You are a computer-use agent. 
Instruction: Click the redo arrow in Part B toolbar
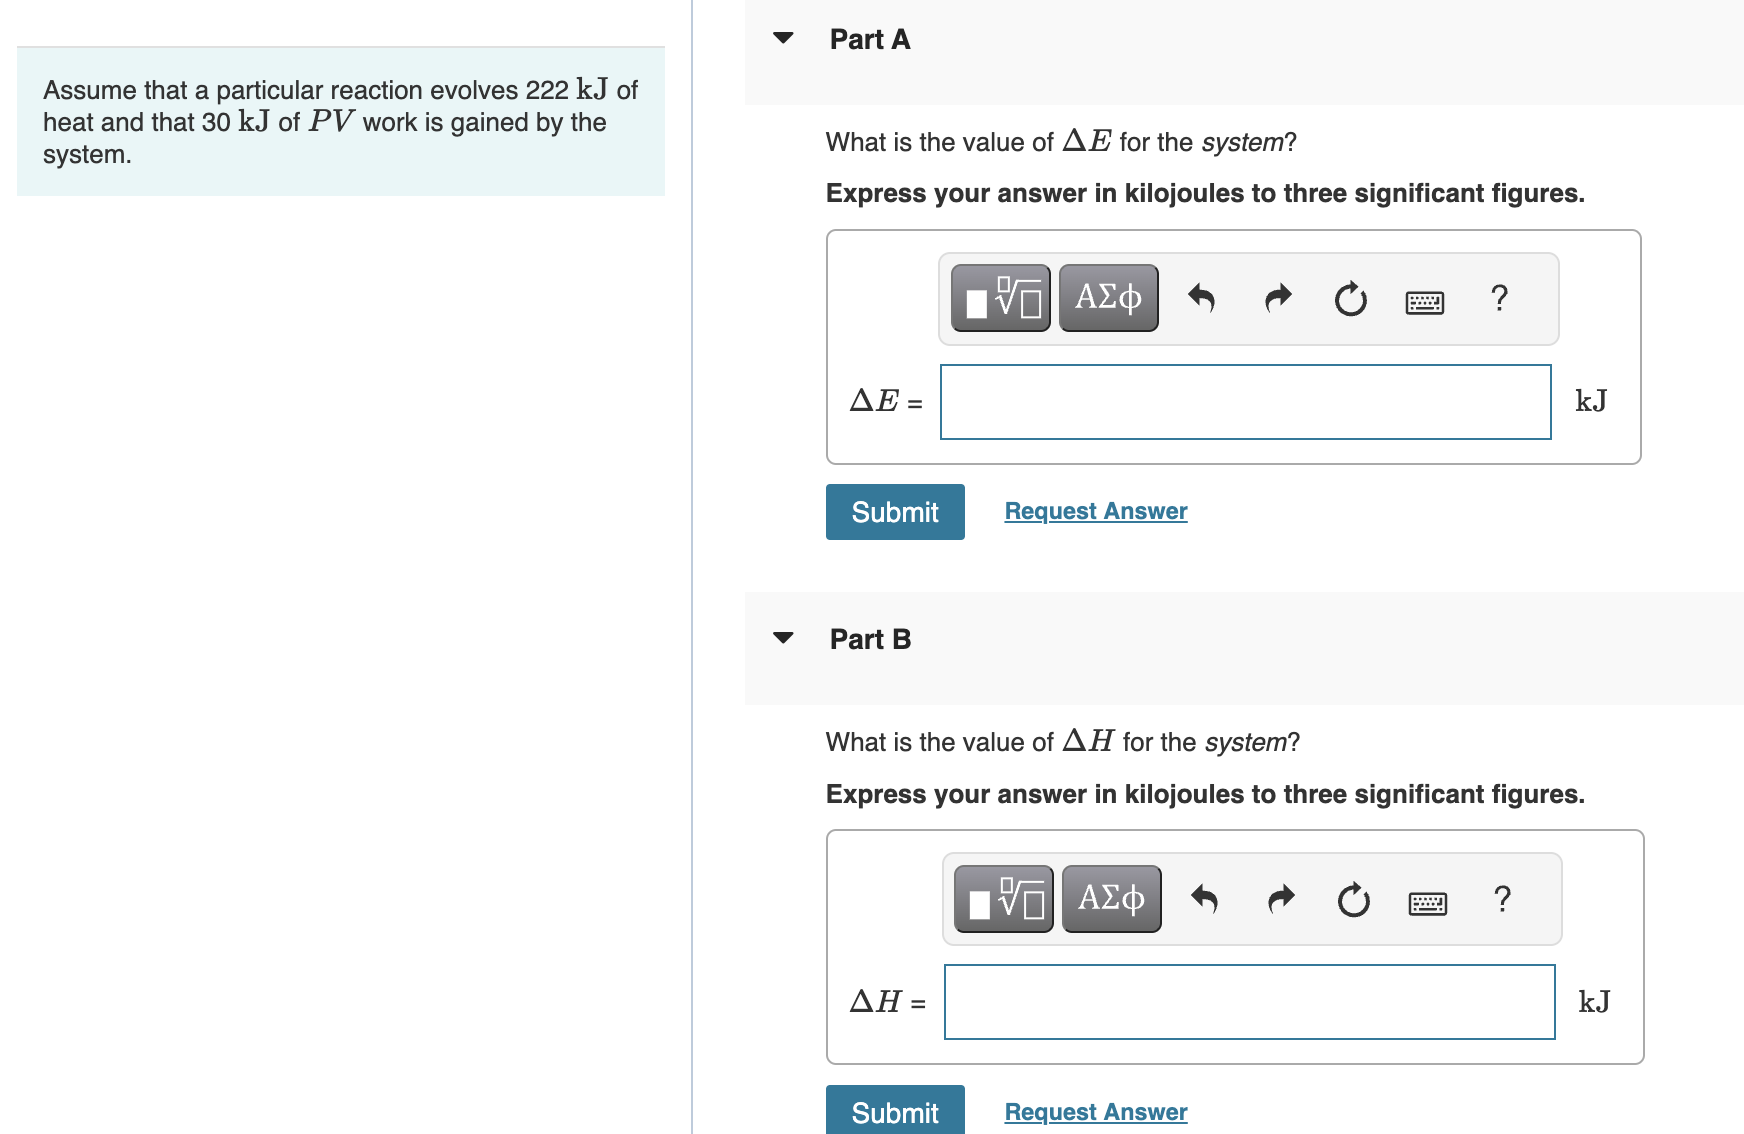1280,901
